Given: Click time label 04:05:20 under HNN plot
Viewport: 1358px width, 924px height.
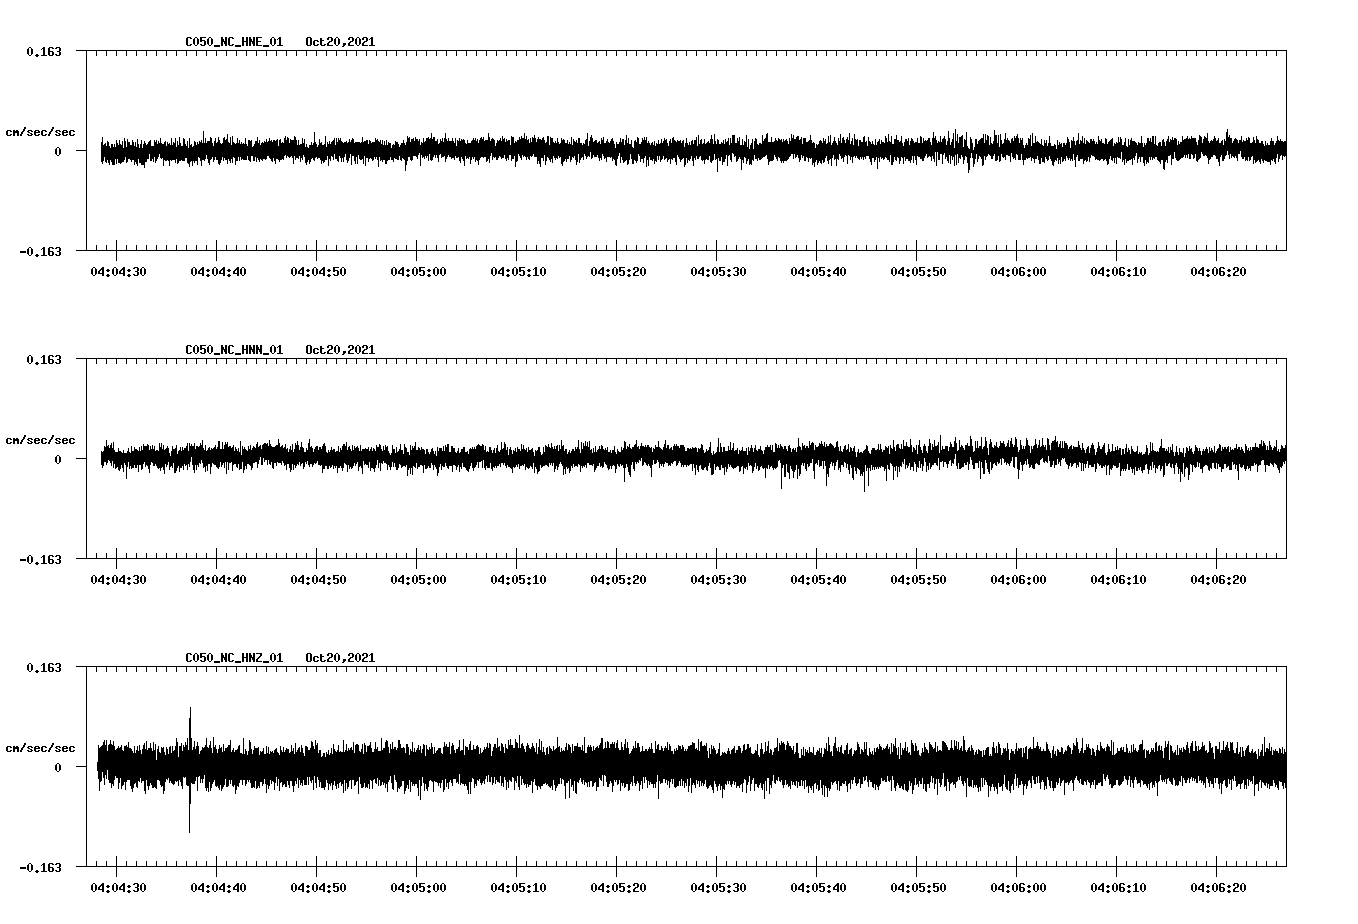Looking at the screenshot, I should (x=618, y=580).
